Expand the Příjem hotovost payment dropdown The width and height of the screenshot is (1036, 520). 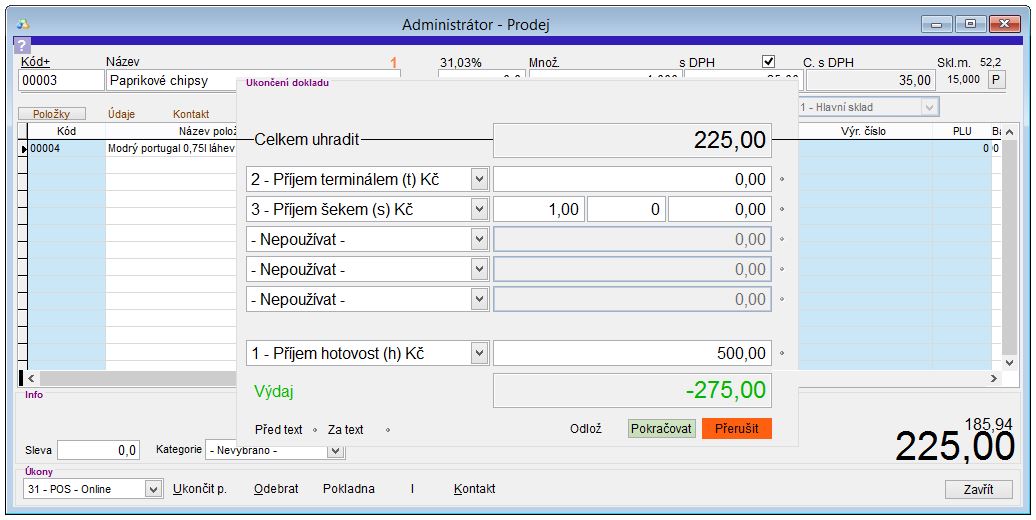click(x=478, y=354)
